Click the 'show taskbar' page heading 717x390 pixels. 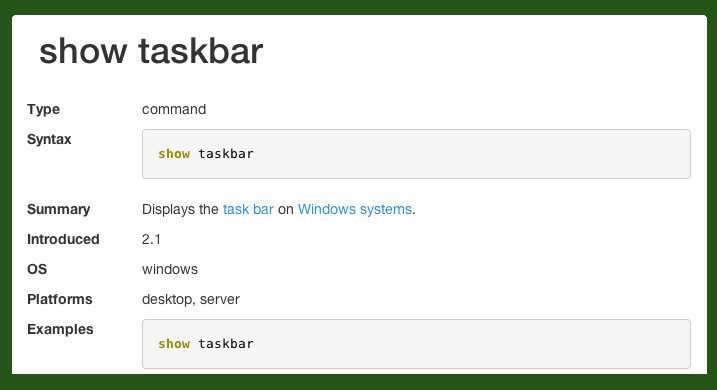pyautogui.click(x=151, y=51)
